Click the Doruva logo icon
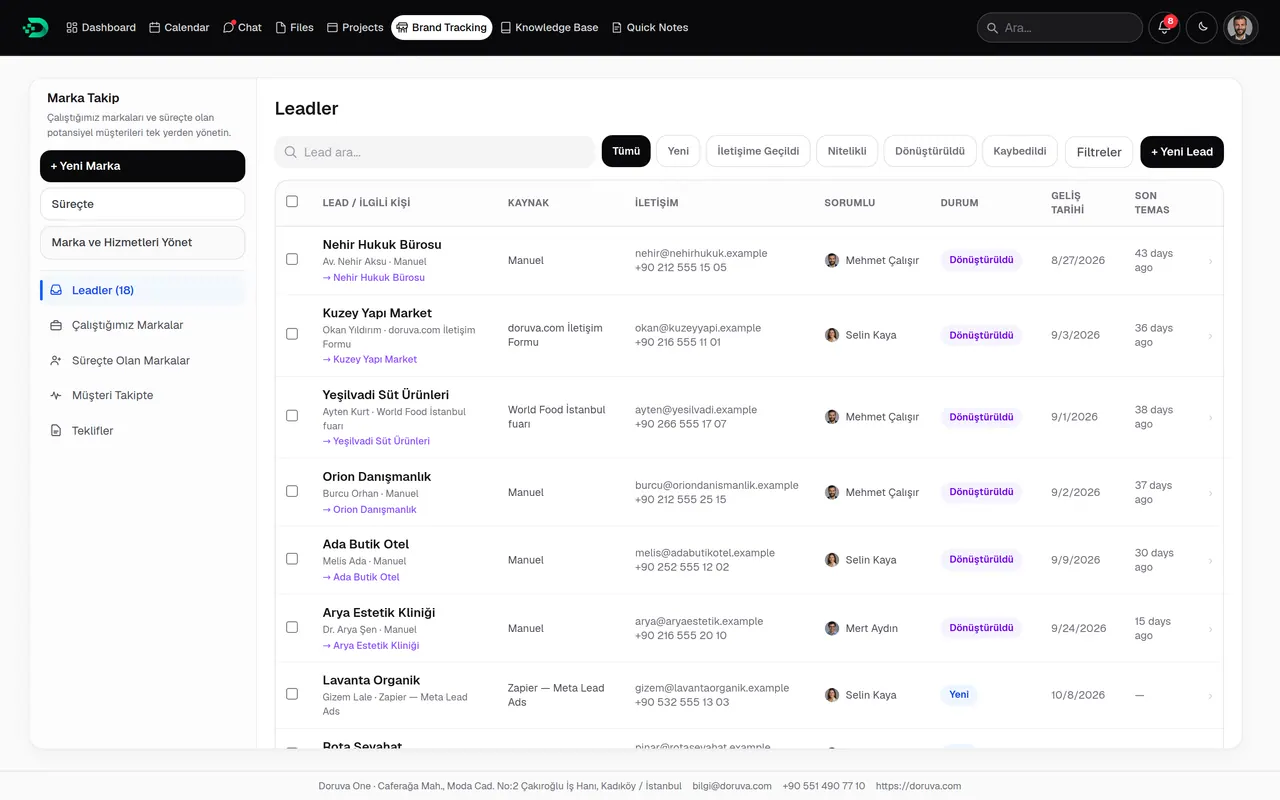1280x800 pixels. (x=35, y=27)
